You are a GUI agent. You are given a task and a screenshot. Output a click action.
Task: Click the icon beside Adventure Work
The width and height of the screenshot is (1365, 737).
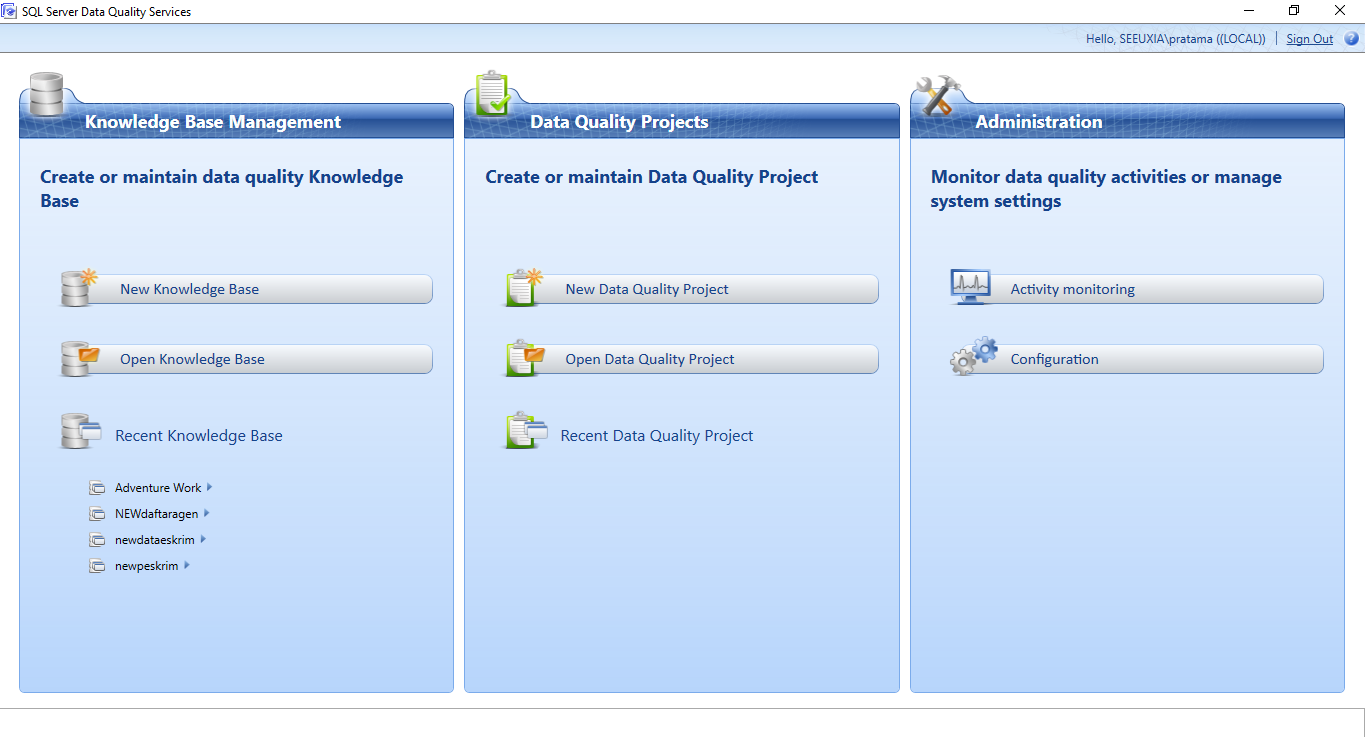pyautogui.click(x=97, y=488)
